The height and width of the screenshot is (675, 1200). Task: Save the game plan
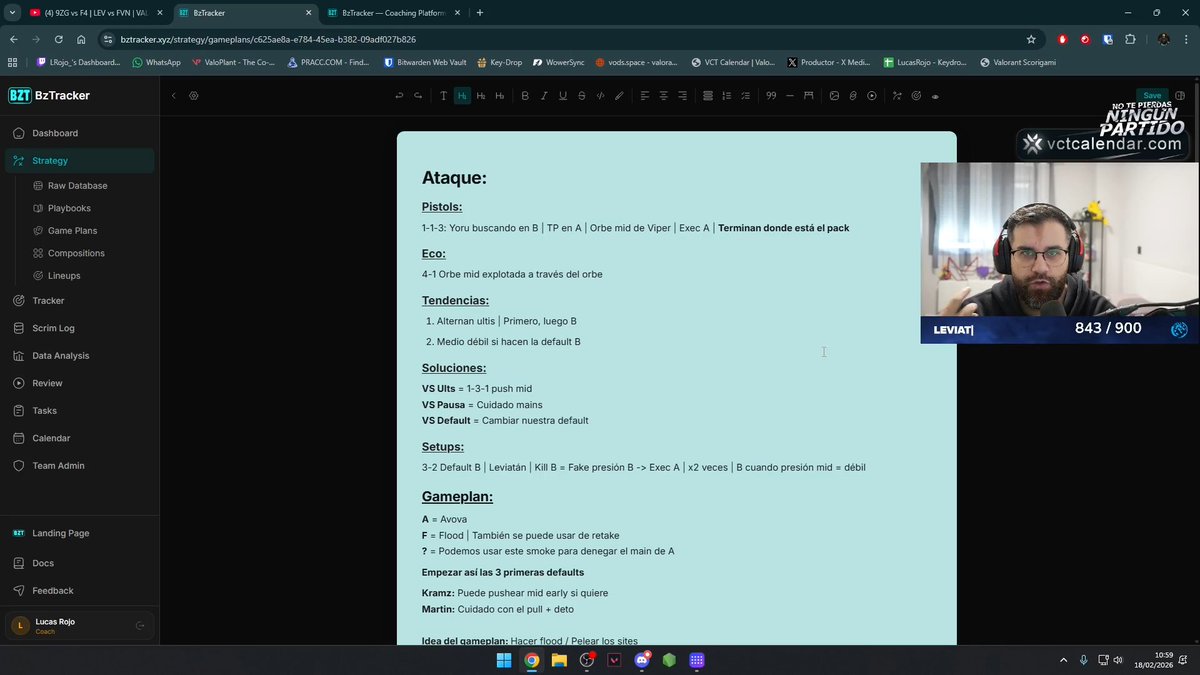pyautogui.click(x=1152, y=95)
